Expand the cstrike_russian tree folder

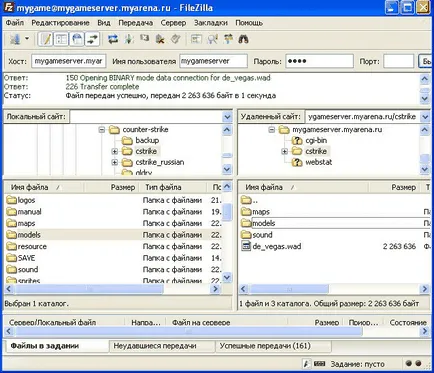[115, 163]
